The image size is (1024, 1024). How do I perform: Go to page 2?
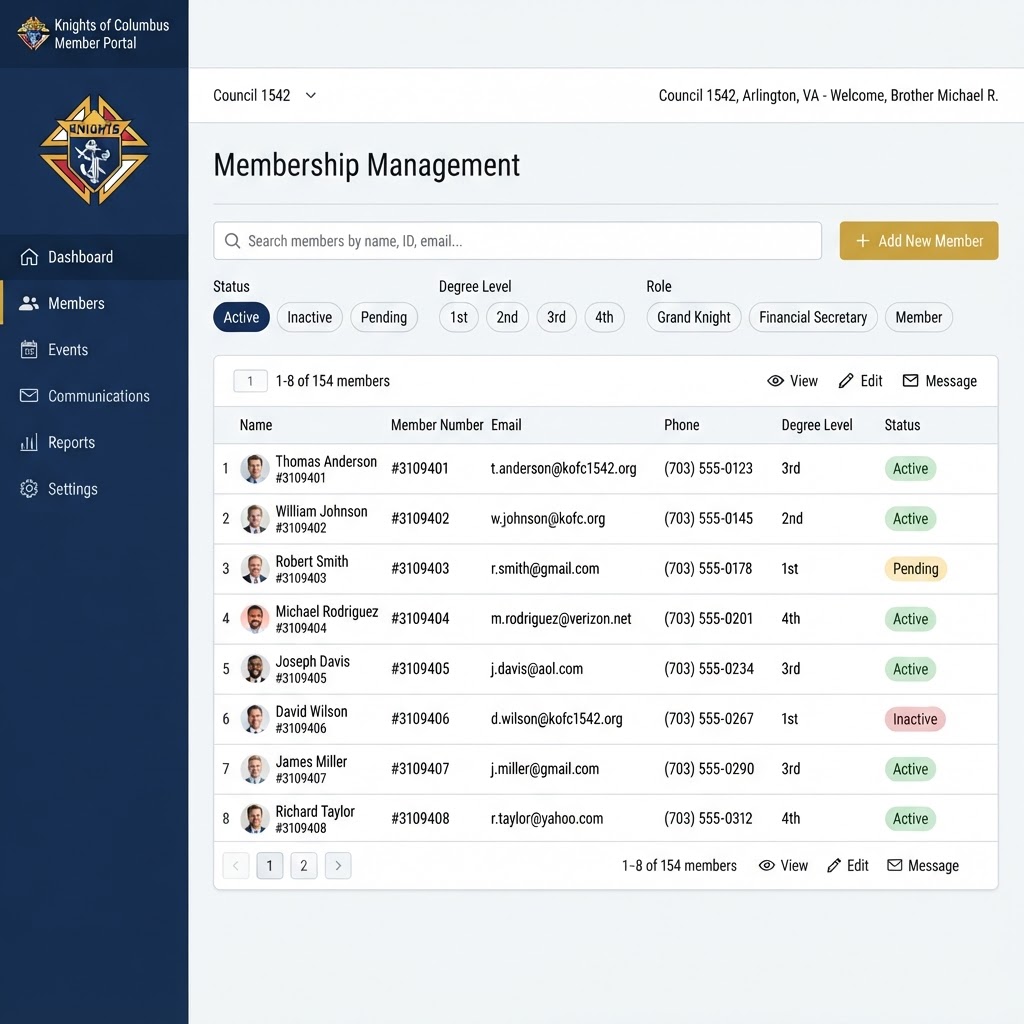pos(304,865)
